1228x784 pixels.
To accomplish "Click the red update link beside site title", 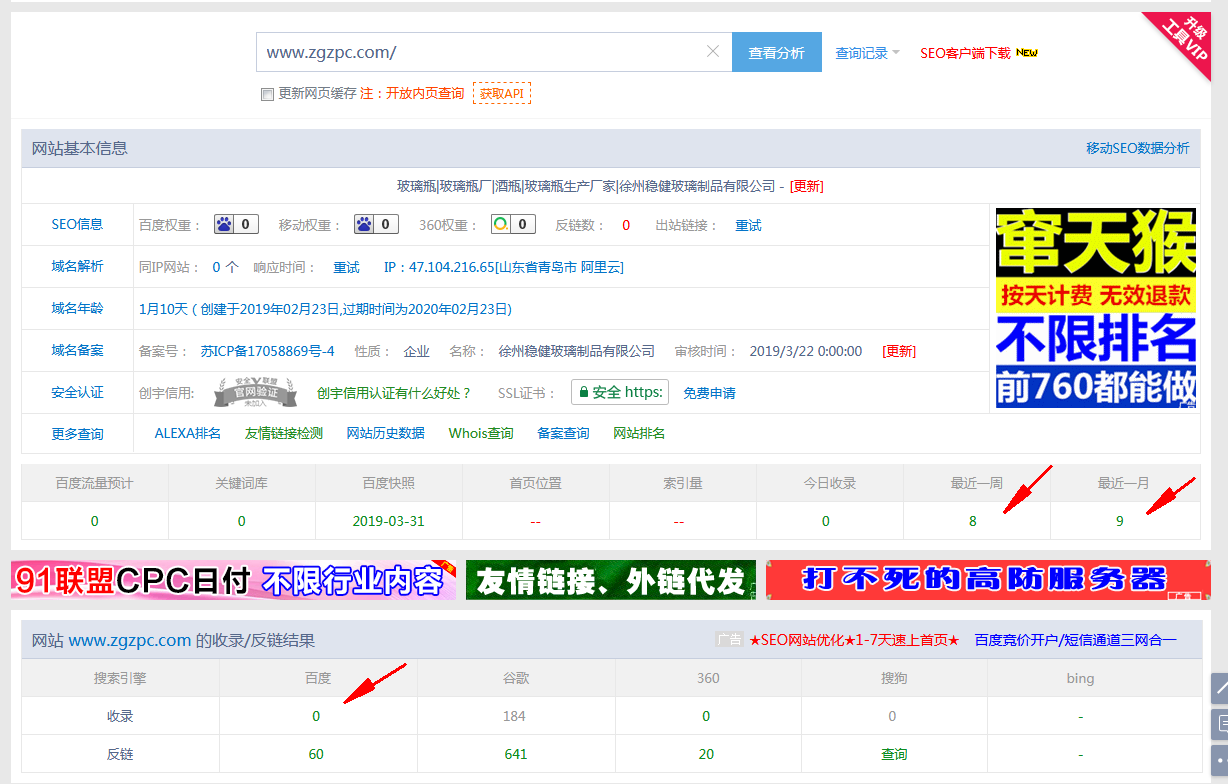I will click(x=807, y=186).
